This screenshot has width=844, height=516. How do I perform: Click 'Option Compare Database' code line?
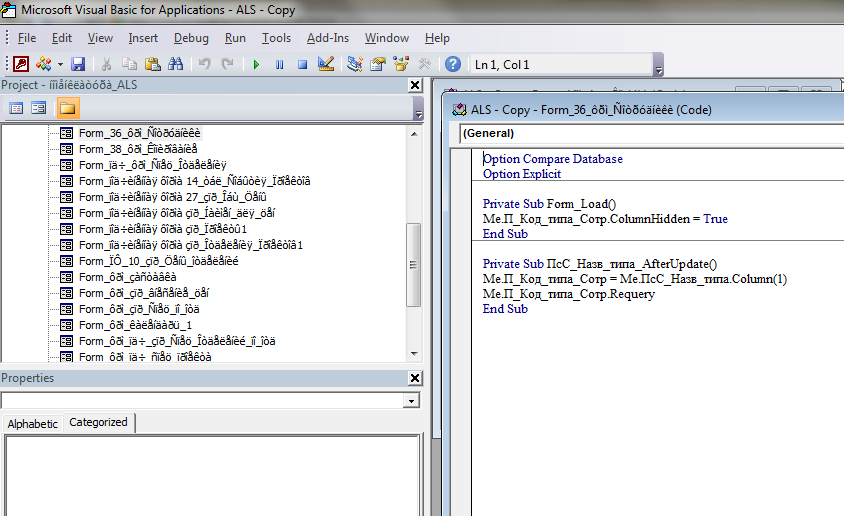tap(552, 159)
